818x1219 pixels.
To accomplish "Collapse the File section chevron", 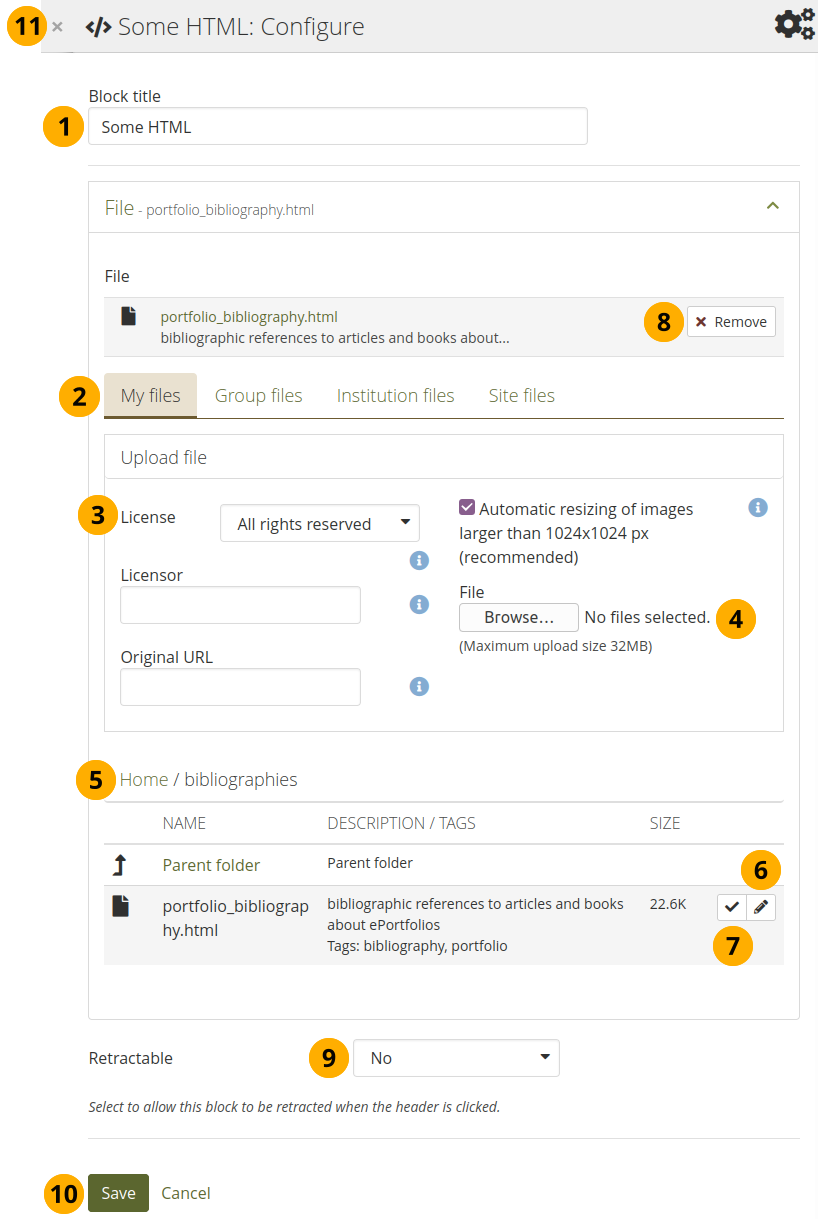I will (772, 205).
